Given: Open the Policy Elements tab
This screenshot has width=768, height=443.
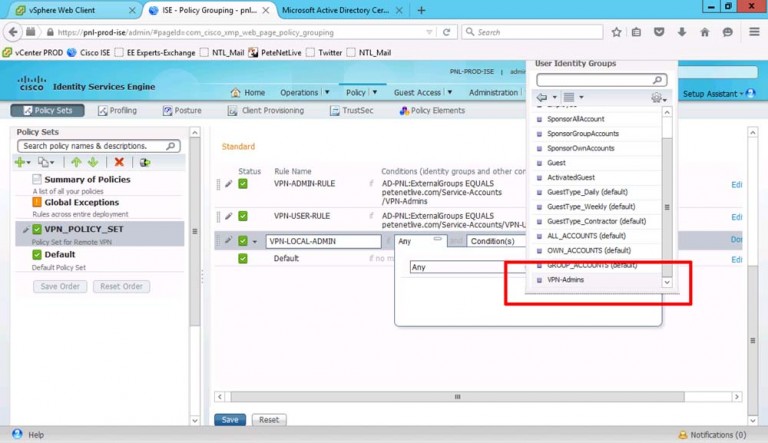Looking at the screenshot, I should coord(432,110).
